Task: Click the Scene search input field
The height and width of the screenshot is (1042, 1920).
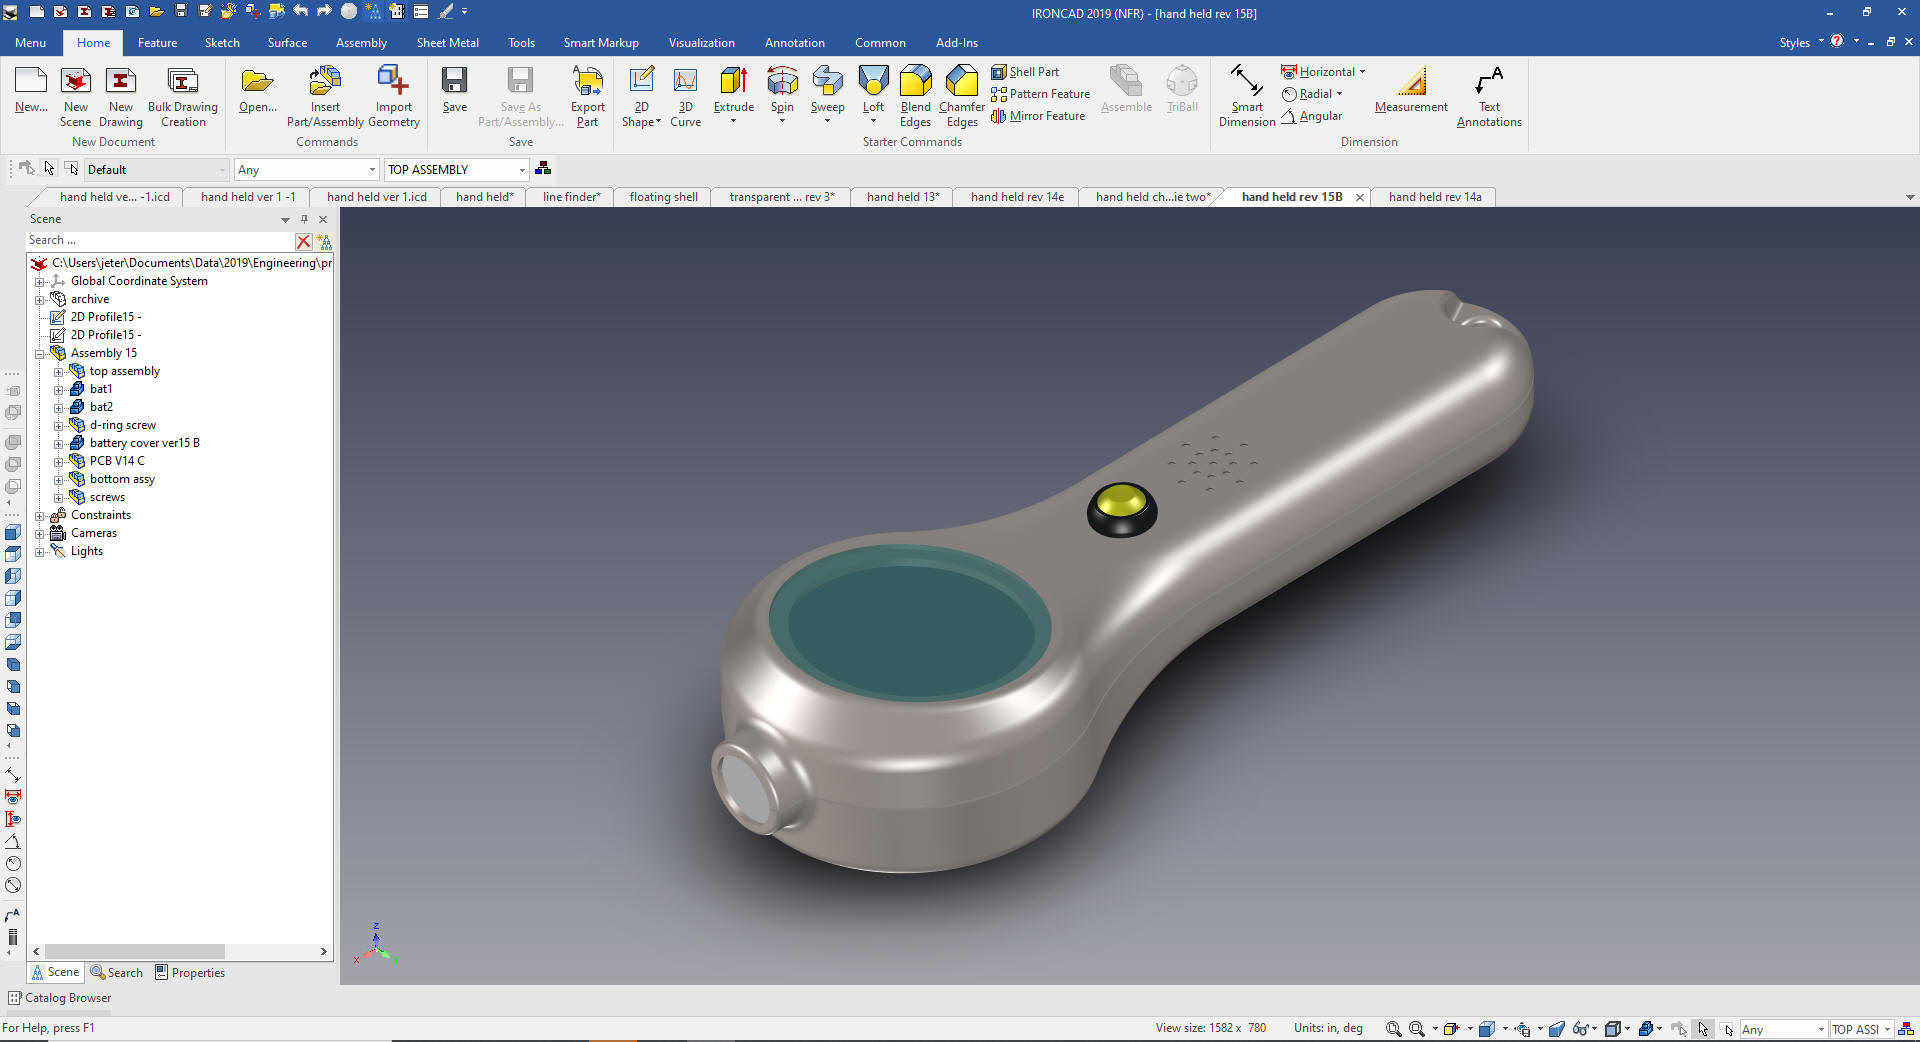Action: coord(160,241)
